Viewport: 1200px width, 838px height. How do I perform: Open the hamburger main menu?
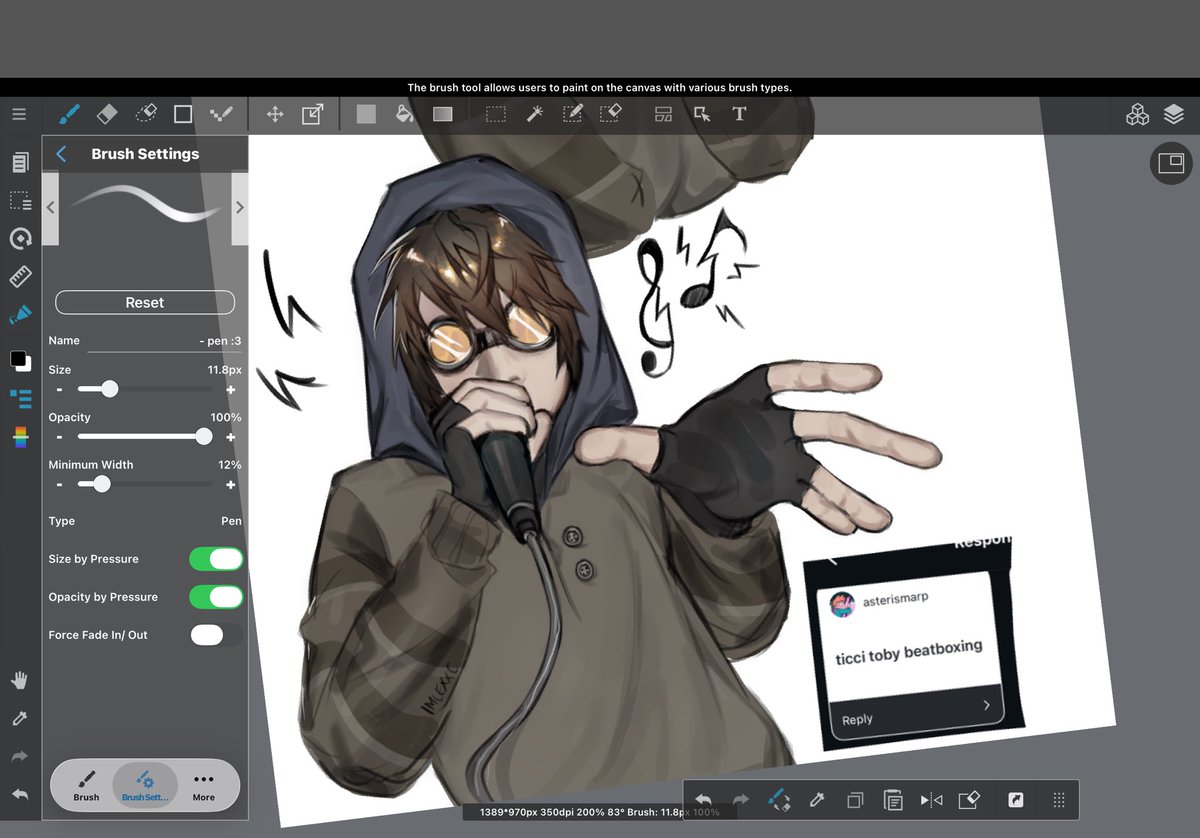click(x=19, y=114)
